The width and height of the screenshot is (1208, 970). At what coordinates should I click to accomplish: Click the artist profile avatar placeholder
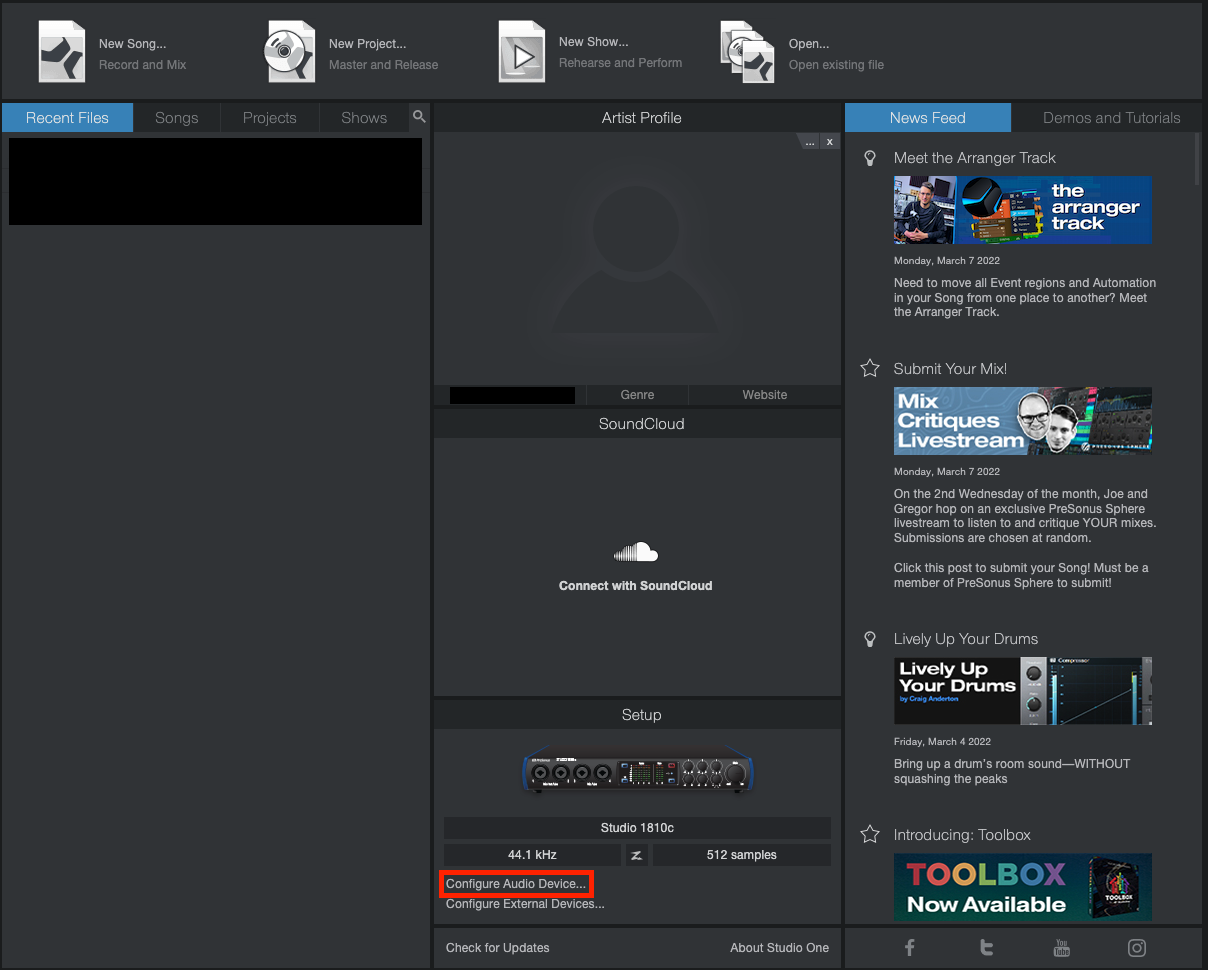(x=637, y=259)
